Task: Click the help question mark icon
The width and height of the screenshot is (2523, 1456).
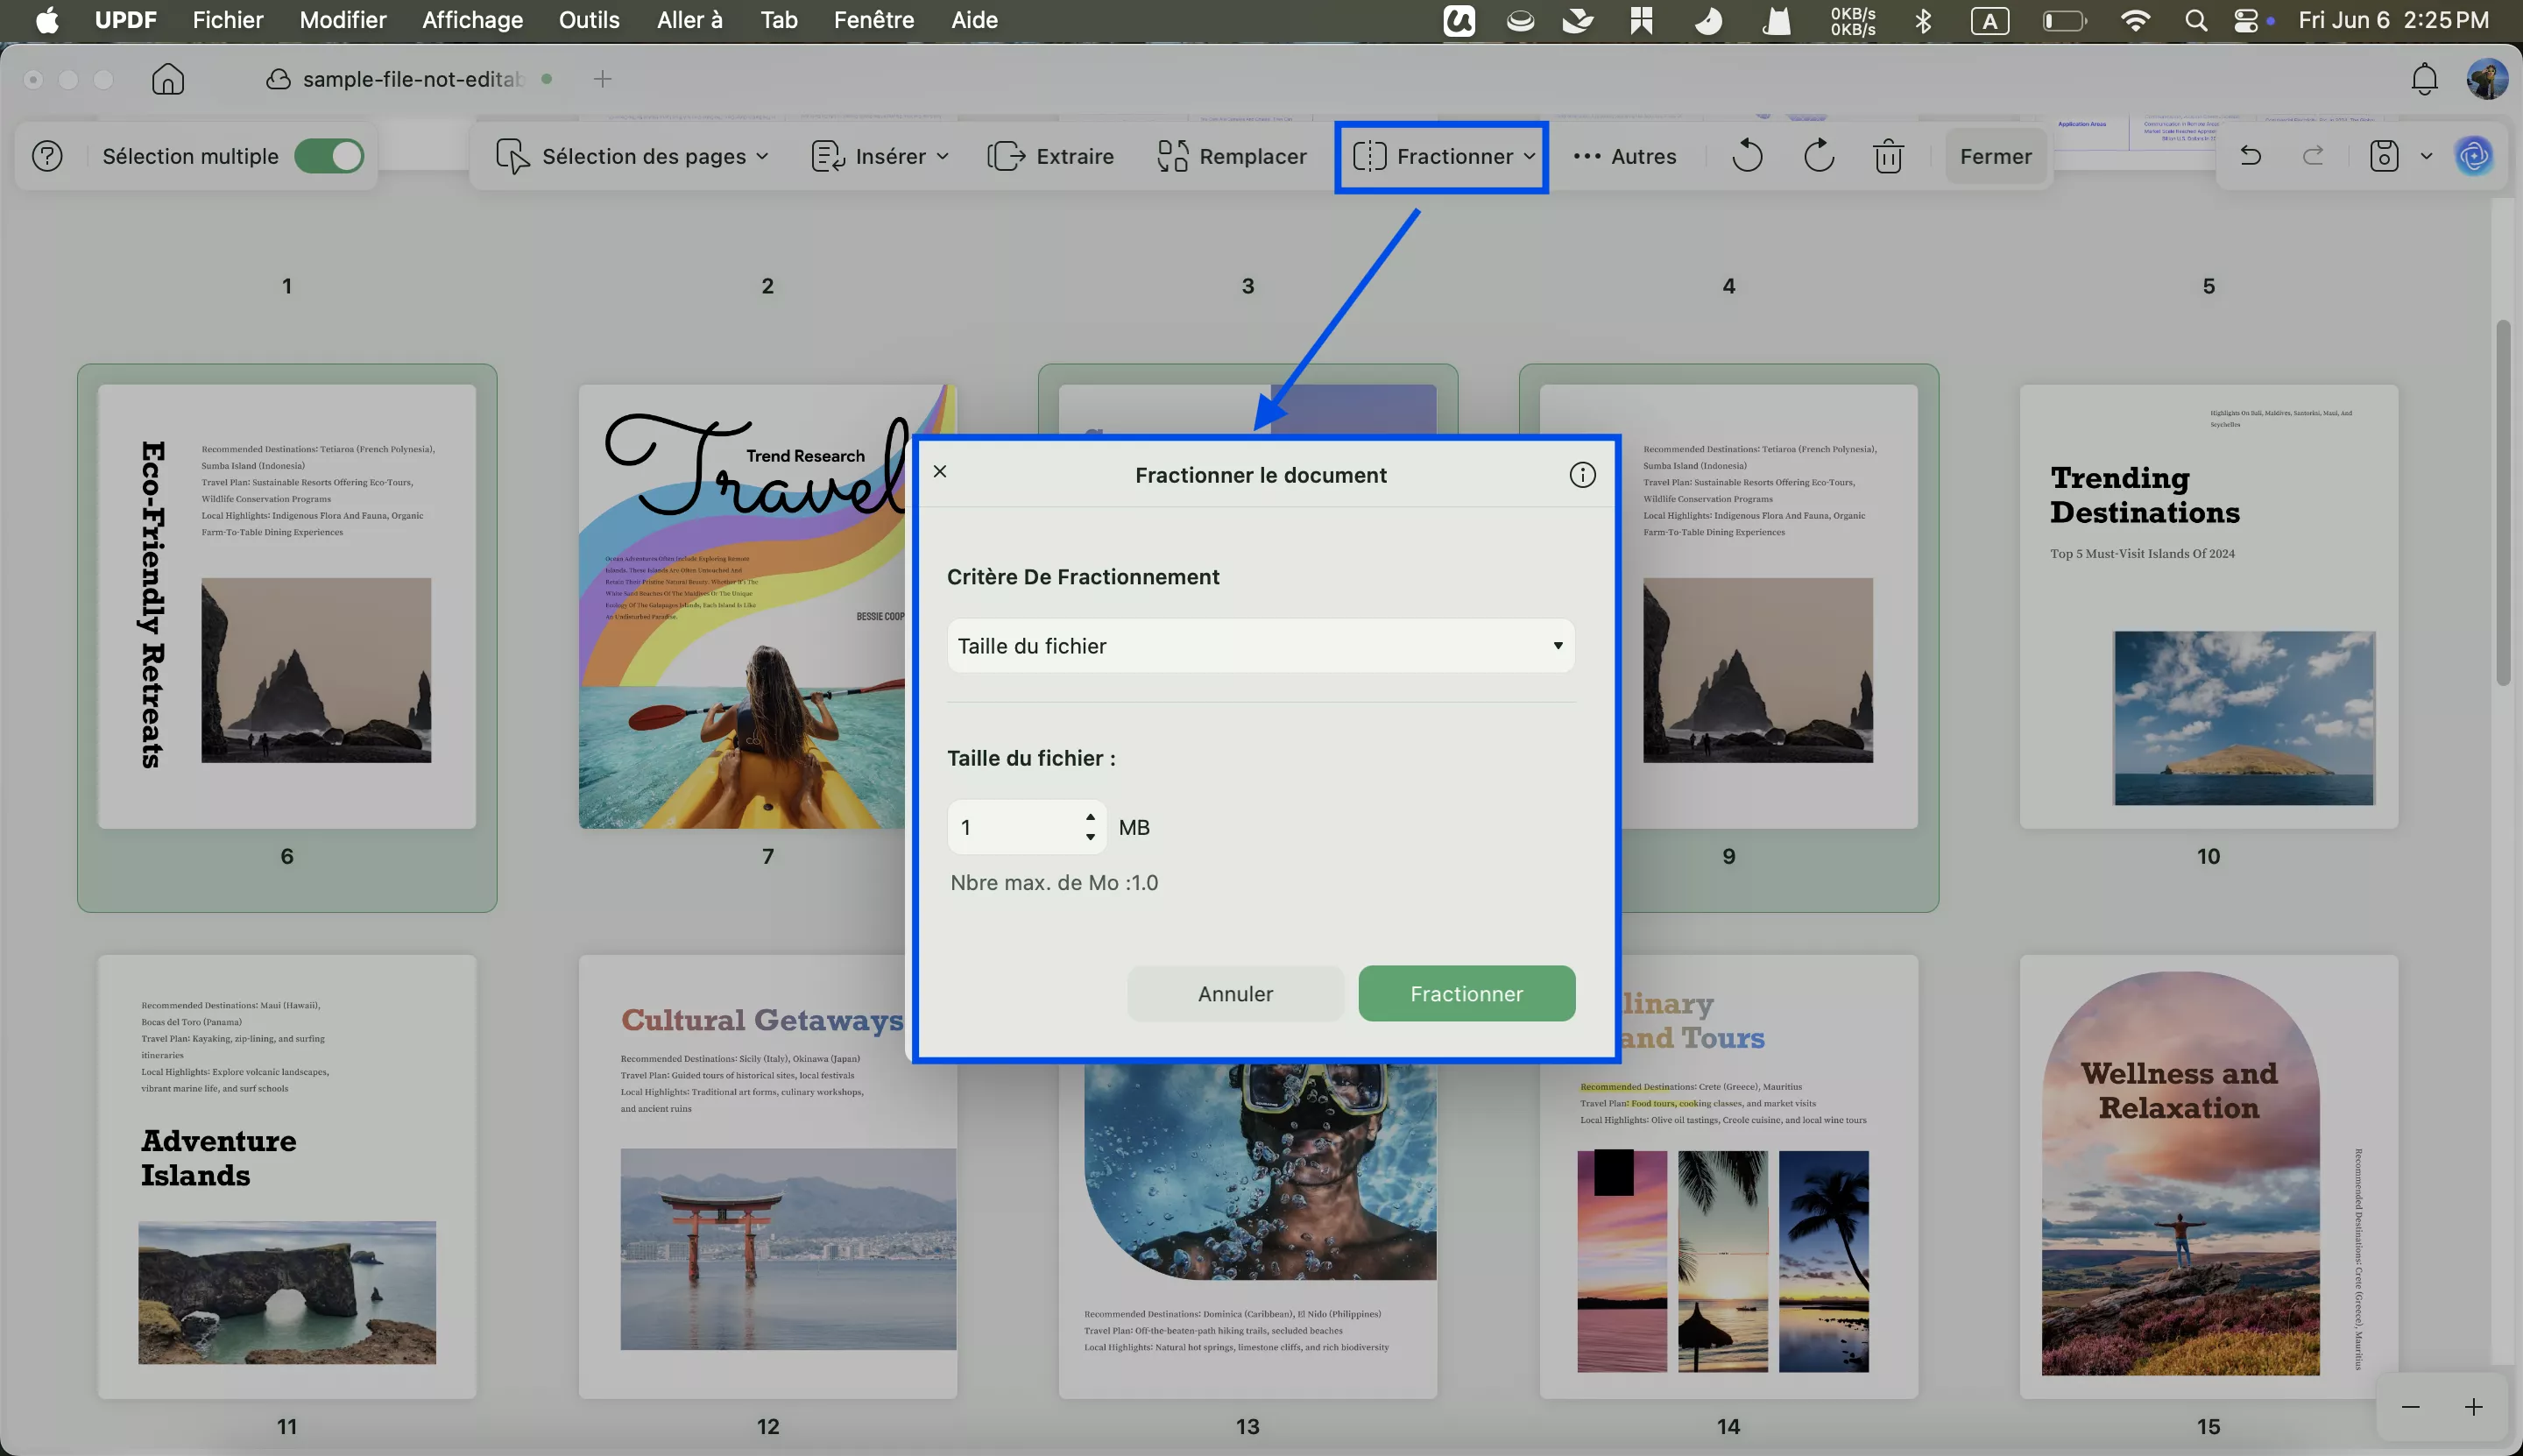Action: click(x=47, y=156)
